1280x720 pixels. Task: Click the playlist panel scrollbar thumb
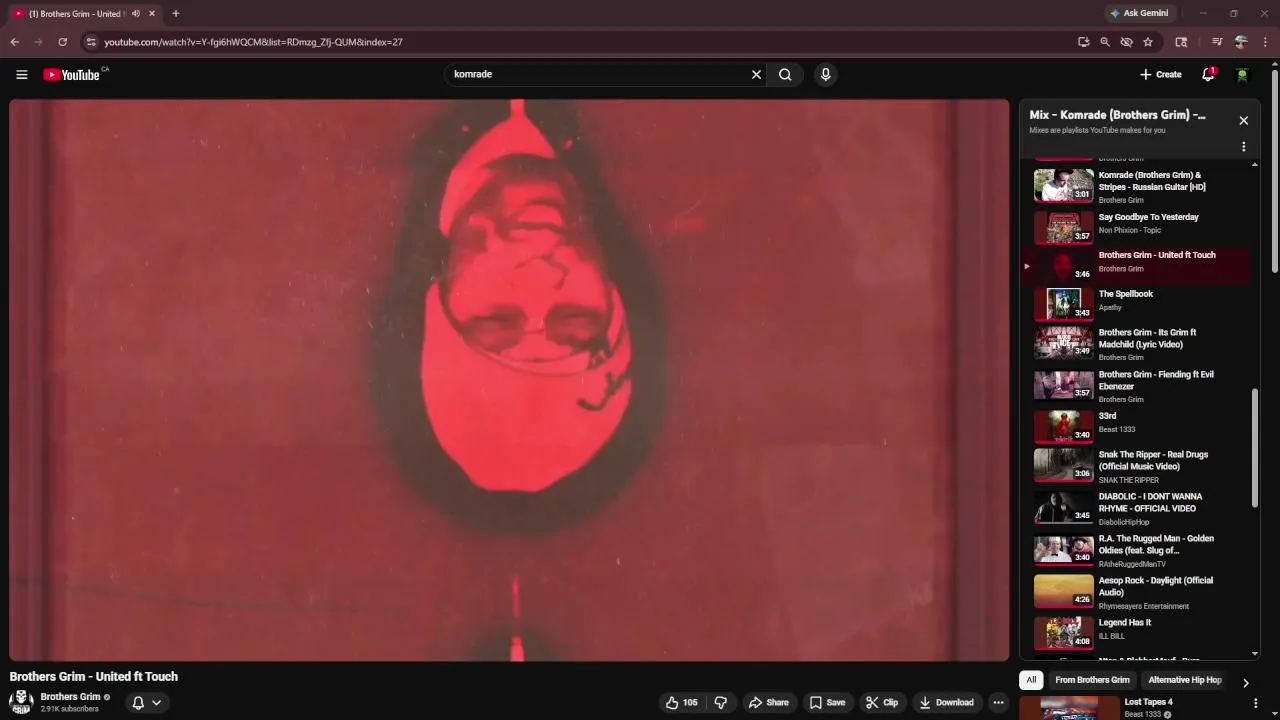pyautogui.click(x=1255, y=450)
